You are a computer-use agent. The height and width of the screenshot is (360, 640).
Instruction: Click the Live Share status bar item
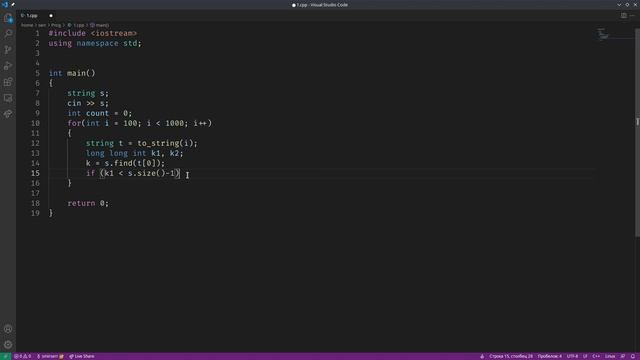(x=82, y=356)
